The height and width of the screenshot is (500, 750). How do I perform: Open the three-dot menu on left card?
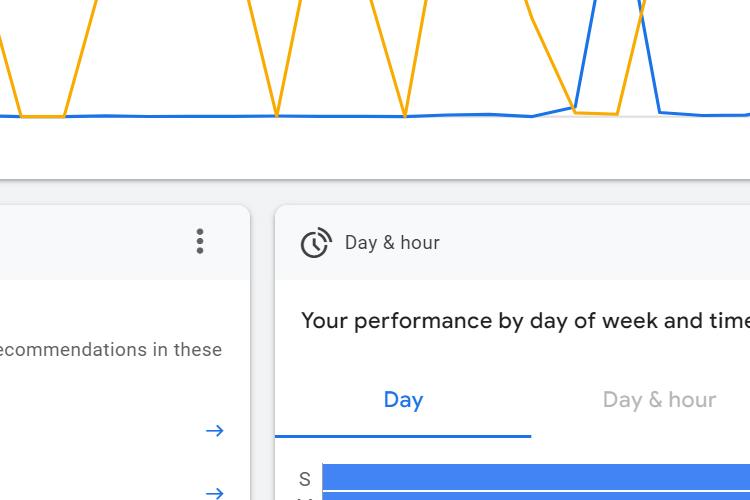point(200,241)
